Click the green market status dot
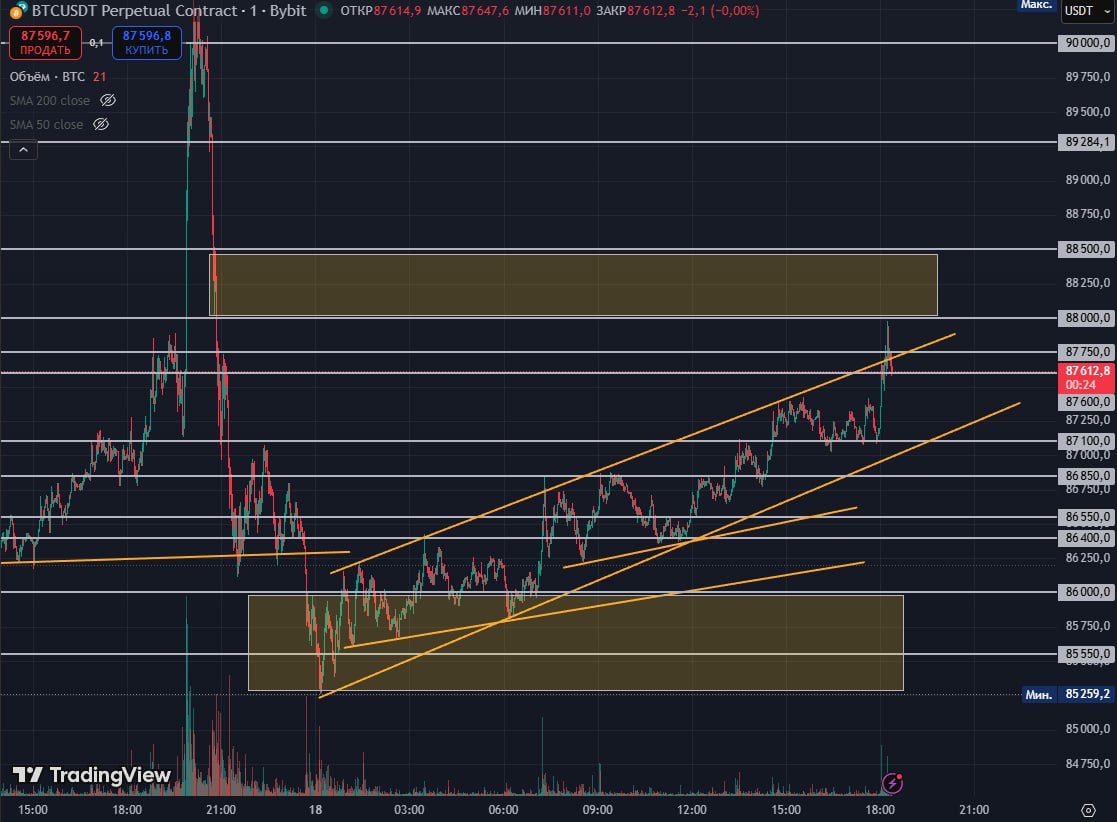Image resolution: width=1117 pixels, height=822 pixels. click(x=323, y=11)
